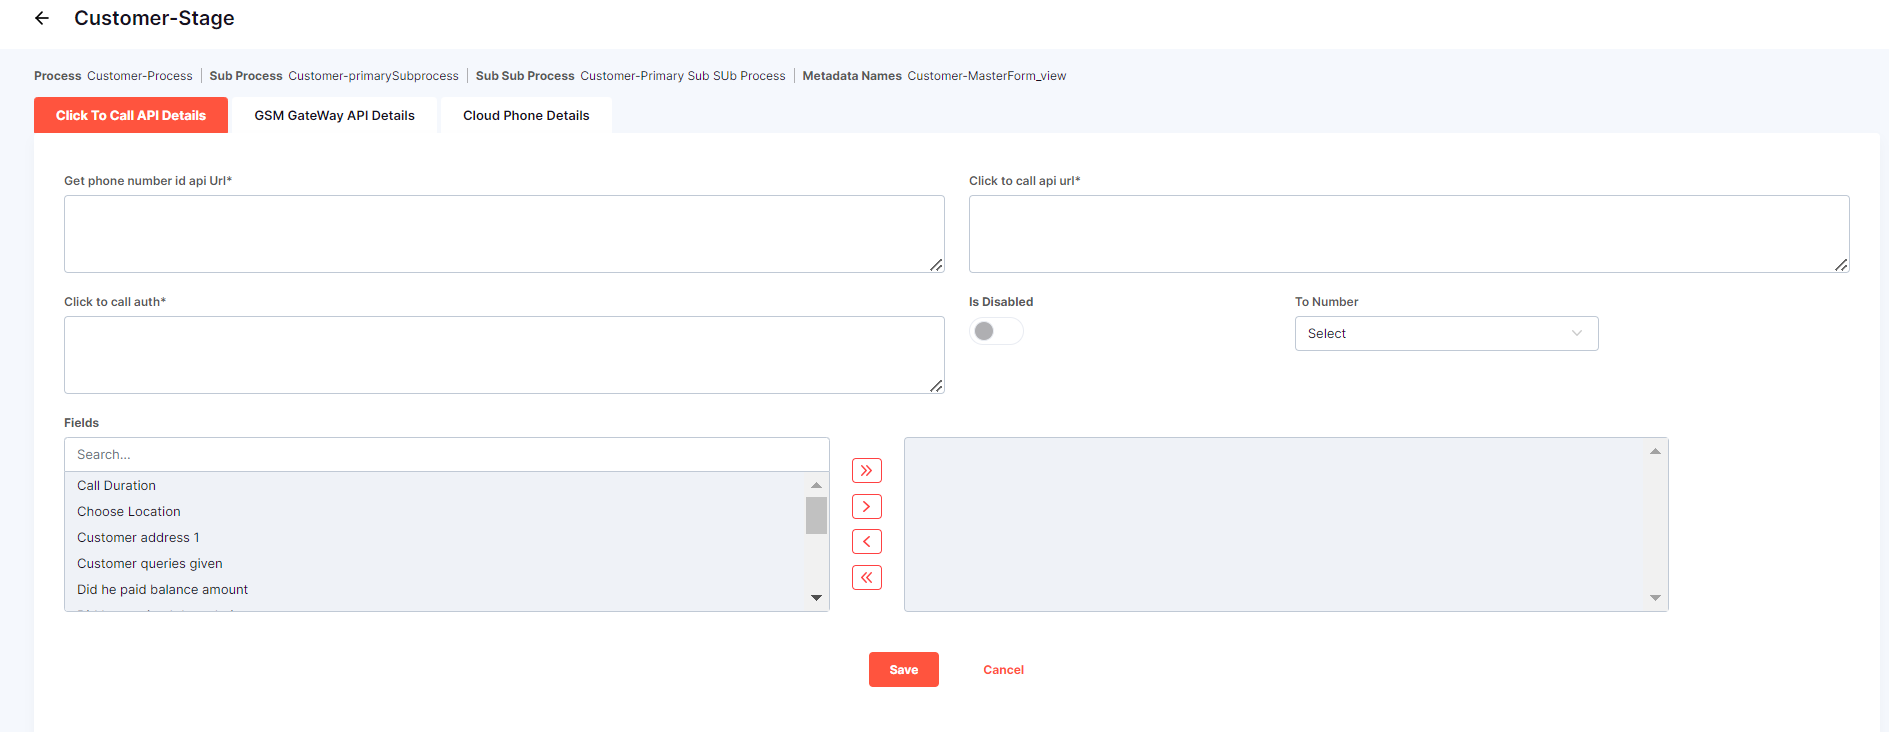Click selected list scroll down arrow
The height and width of the screenshot is (732, 1889).
point(1655,598)
